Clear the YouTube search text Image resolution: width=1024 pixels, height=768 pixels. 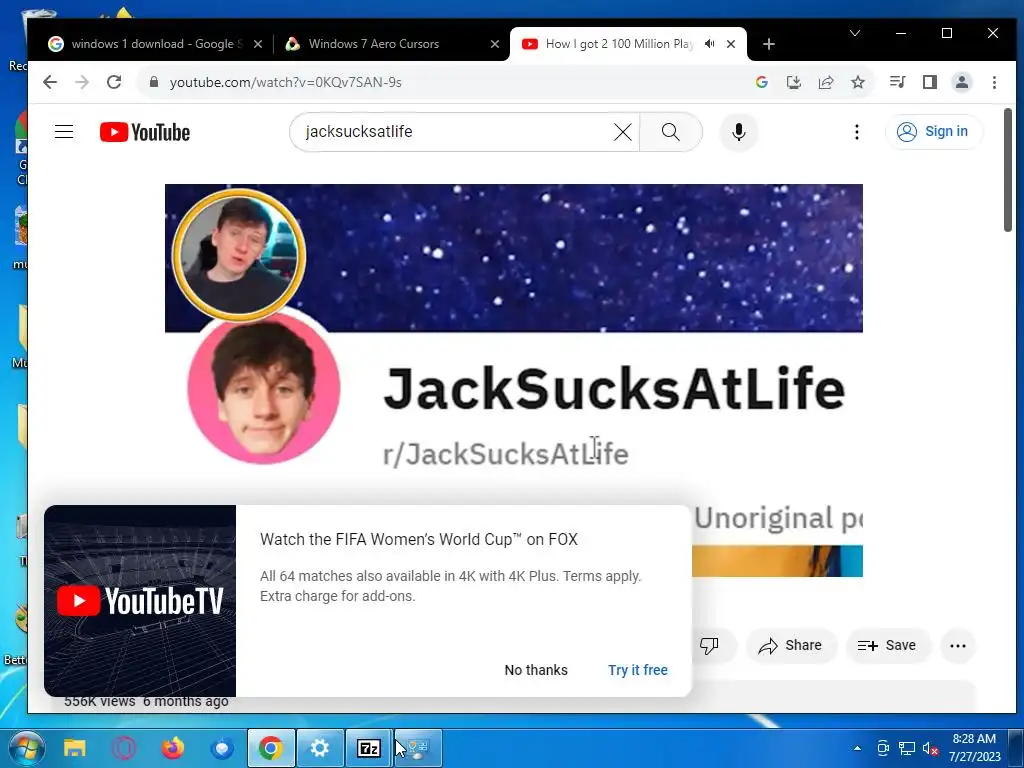click(x=623, y=132)
